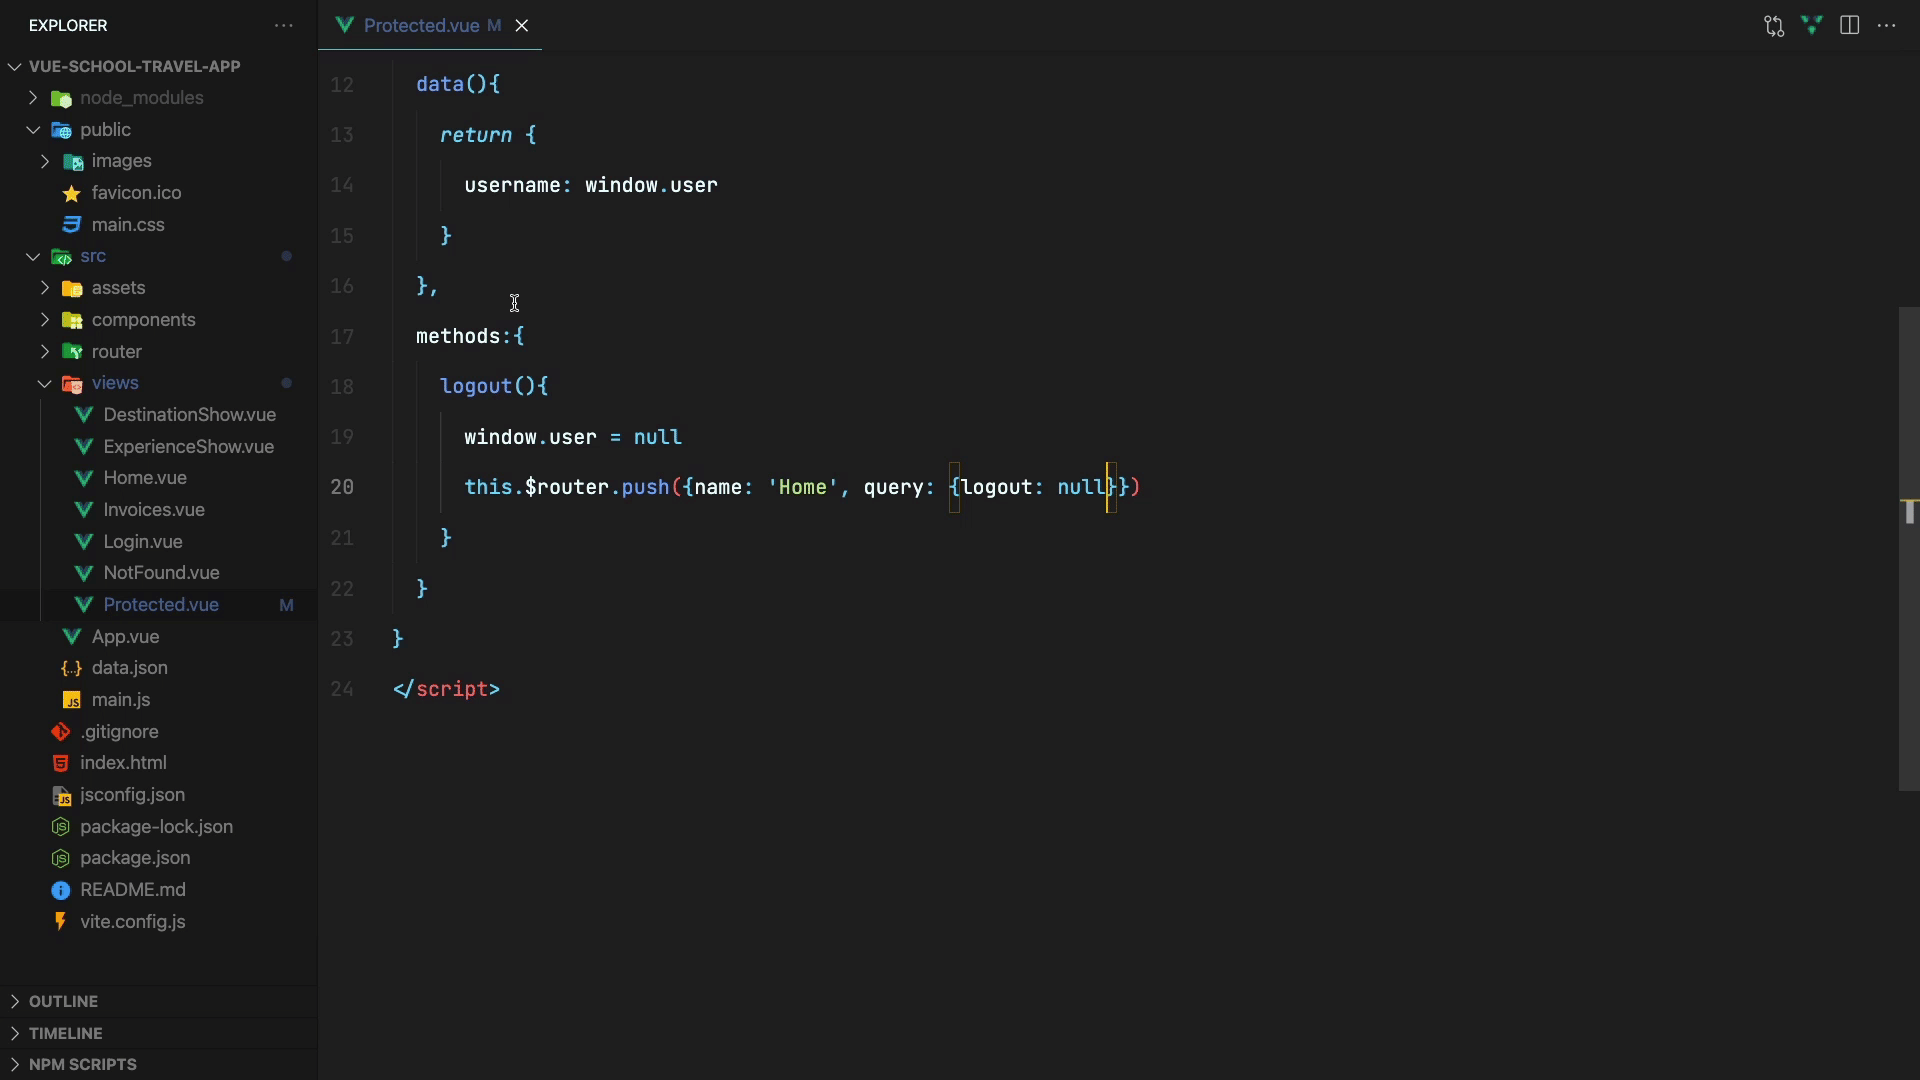Click the Open Changes git compare icon
Image resolution: width=1920 pixels, height=1080 pixels.
(1774, 26)
